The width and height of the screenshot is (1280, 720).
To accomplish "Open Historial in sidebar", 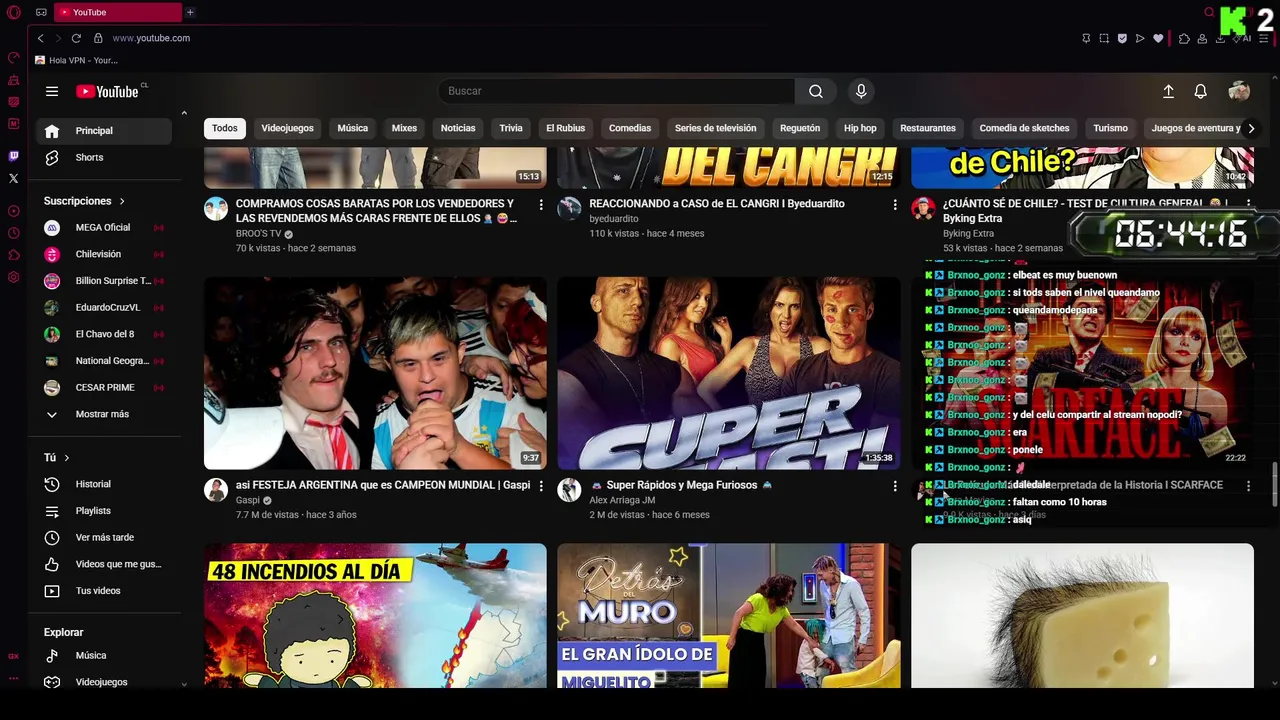I will (104, 484).
